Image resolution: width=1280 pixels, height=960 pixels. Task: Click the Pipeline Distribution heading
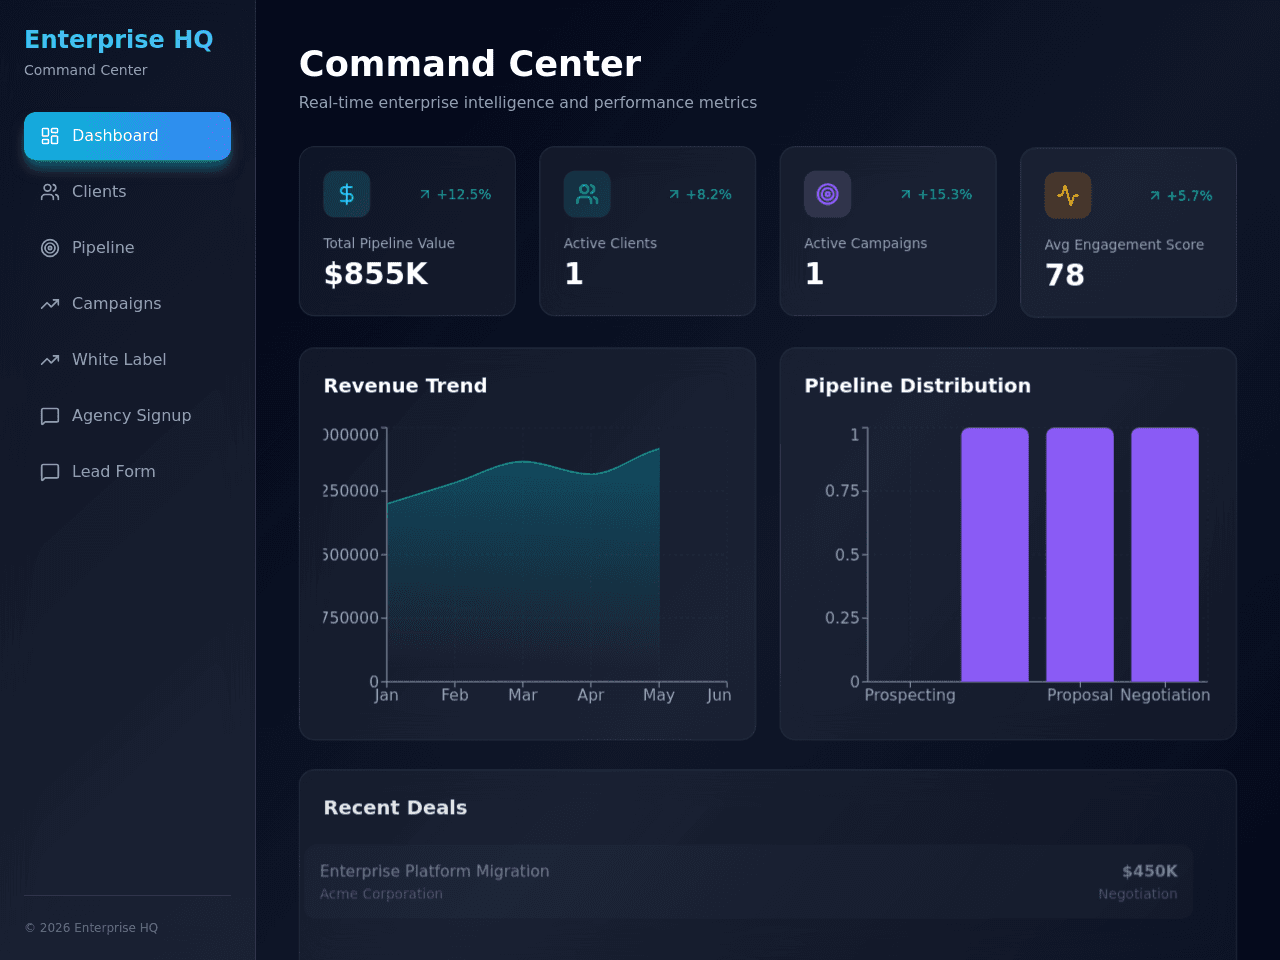917,386
